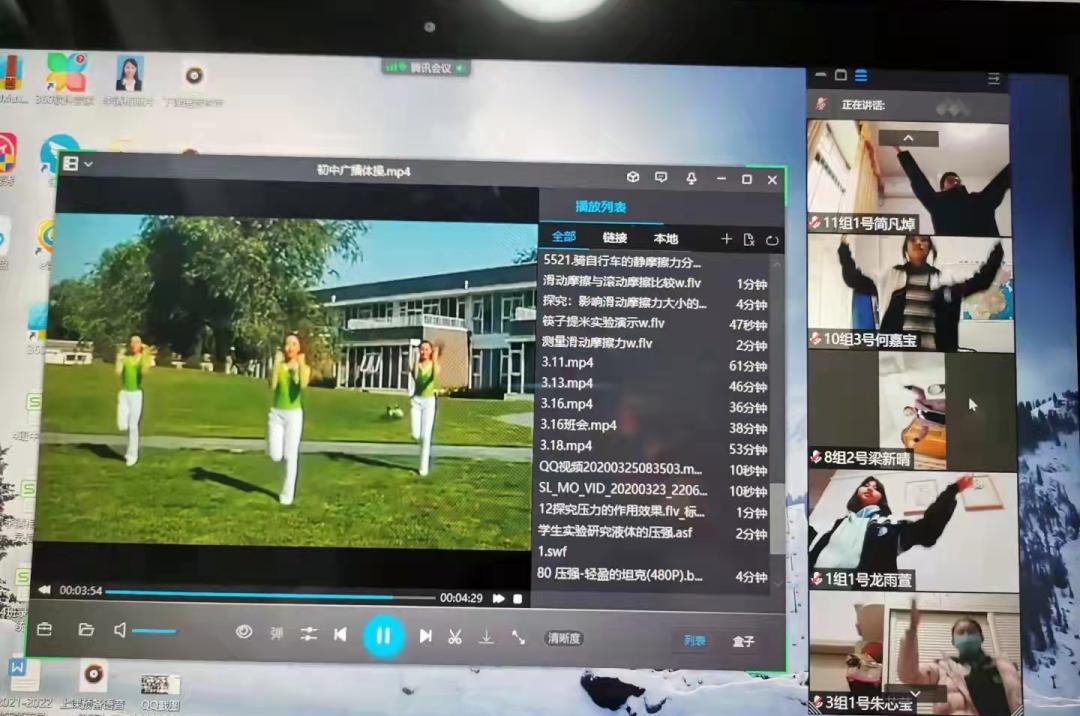Collapse video panel using the up chevron
Viewport: 1080px width, 716px height.
[x=908, y=138]
